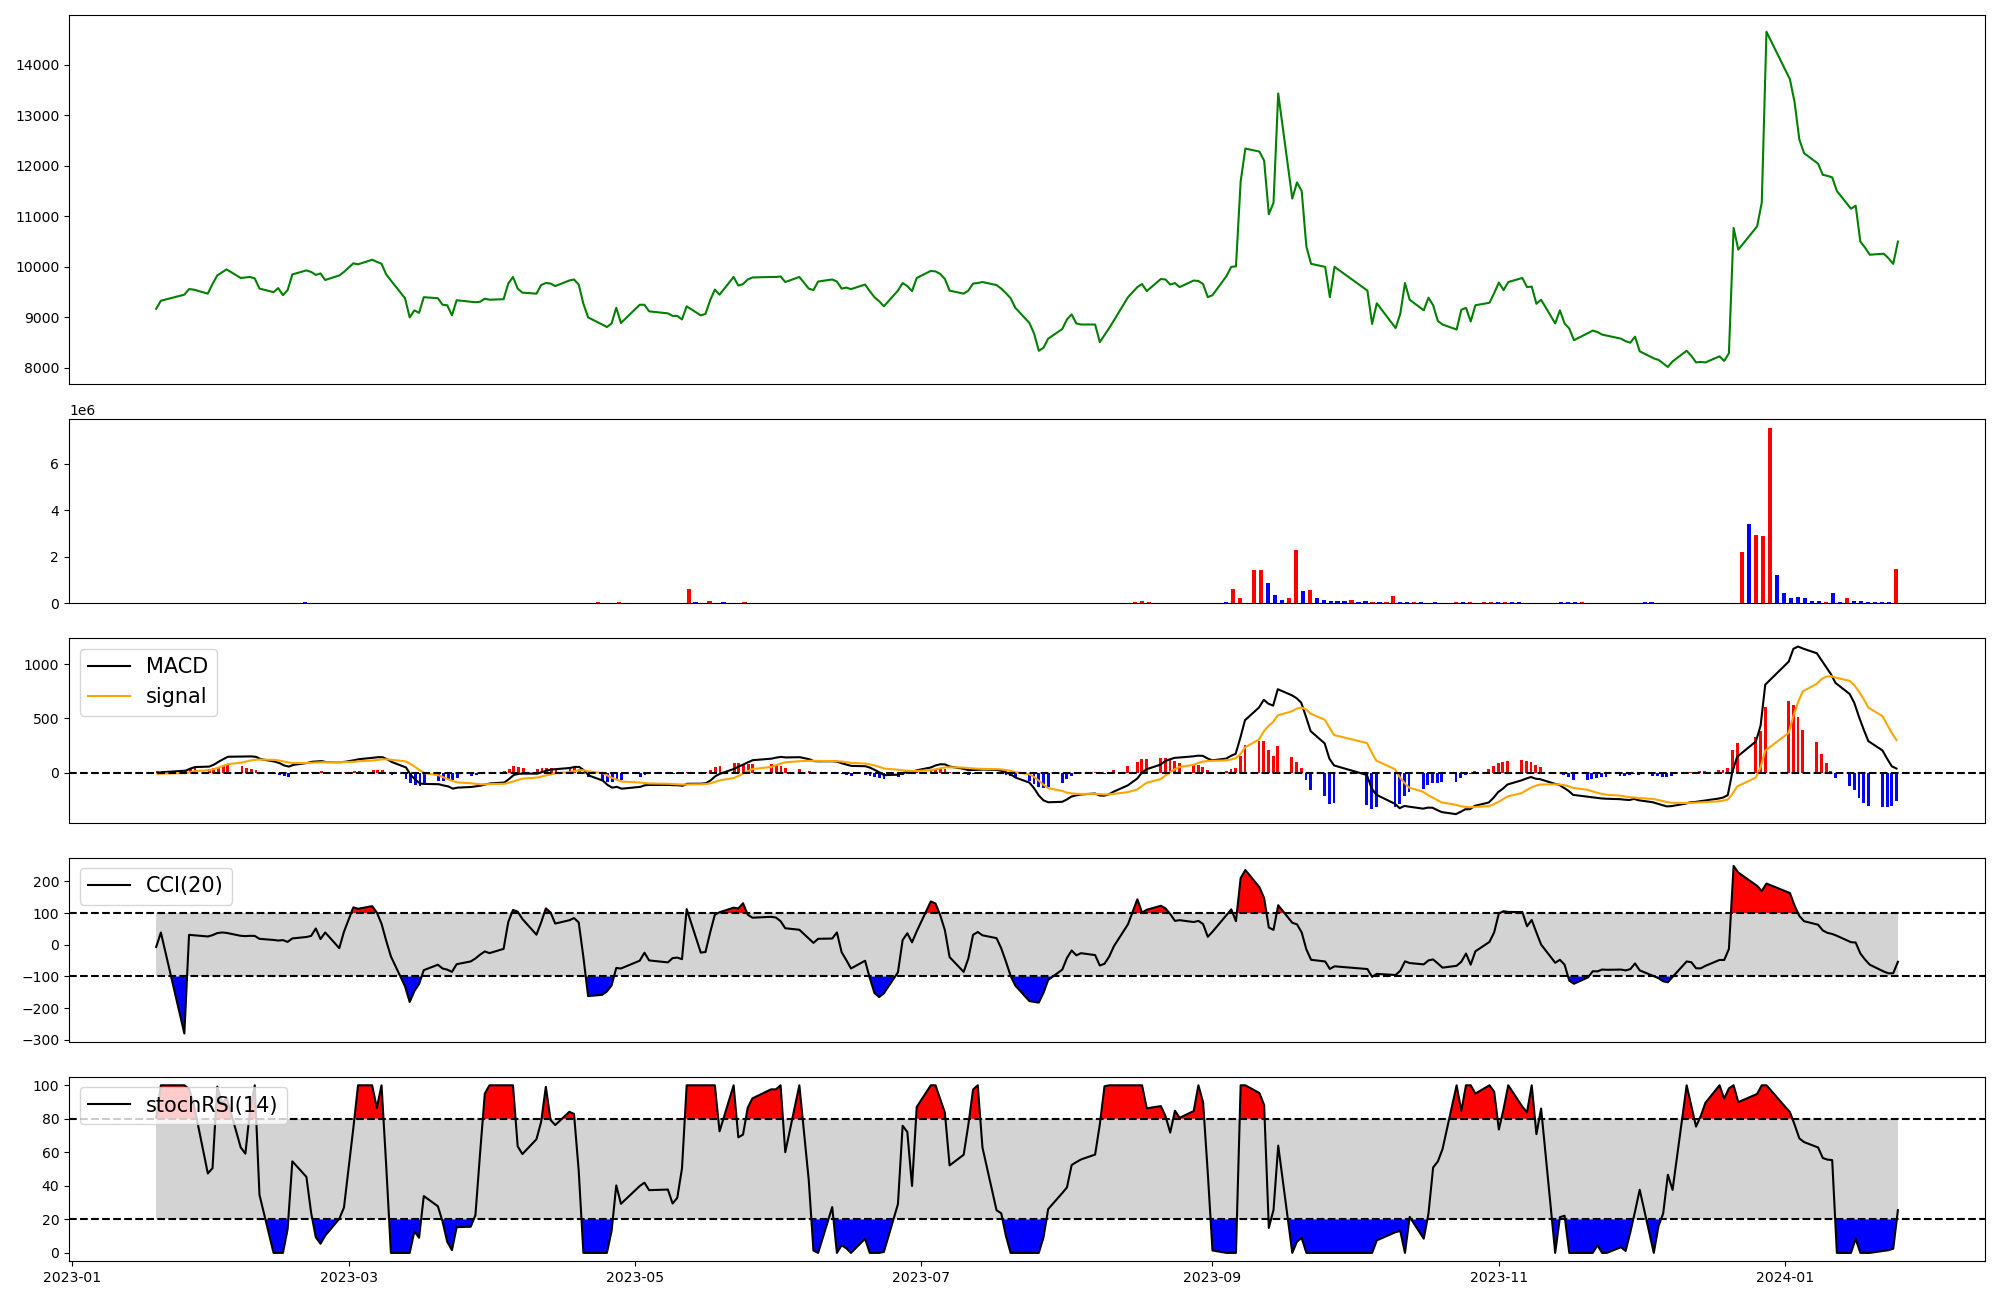Click the 2024-01 x-axis date label
Image resolution: width=2000 pixels, height=1300 pixels.
coord(1785,1277)
